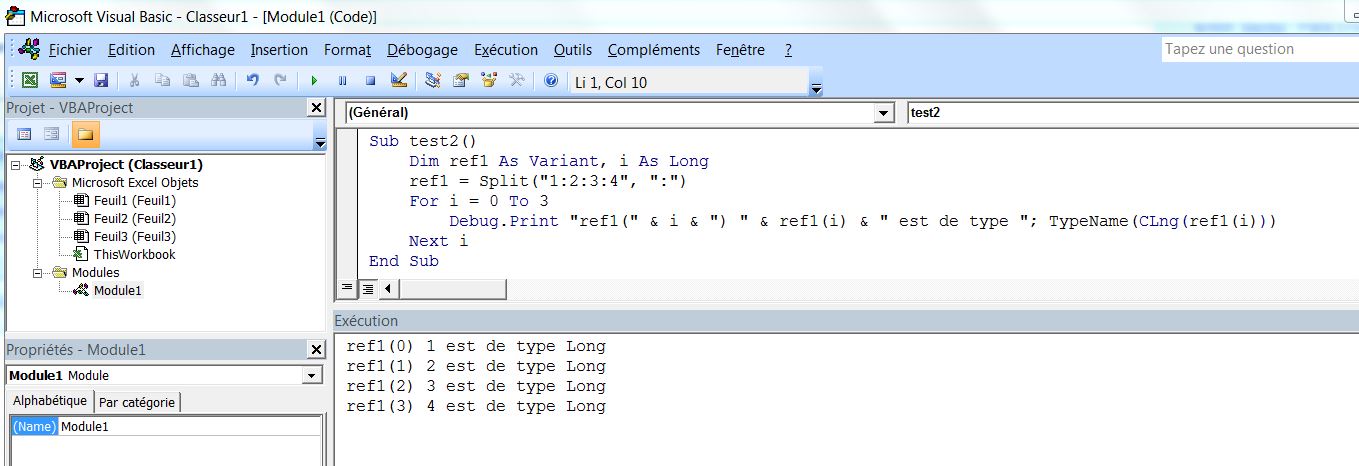Click the Tapez une question search field
Screen dimensions: 1359x466
point(1260,49)
